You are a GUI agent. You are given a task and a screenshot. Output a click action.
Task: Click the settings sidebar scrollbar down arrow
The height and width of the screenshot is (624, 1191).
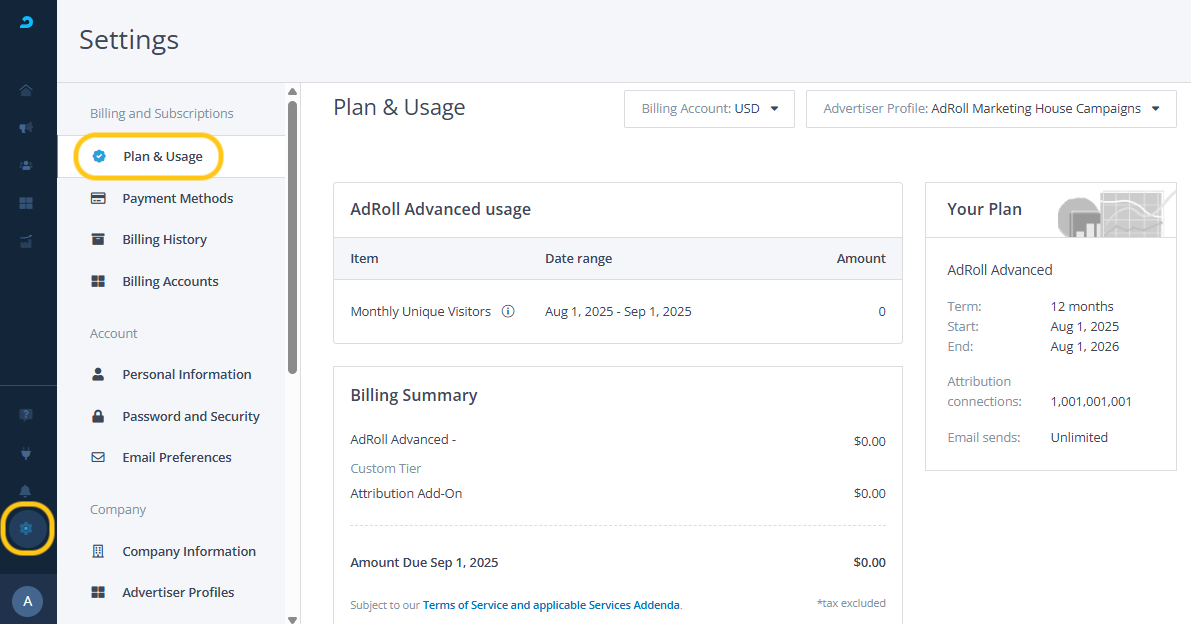(x=292, y=618)
